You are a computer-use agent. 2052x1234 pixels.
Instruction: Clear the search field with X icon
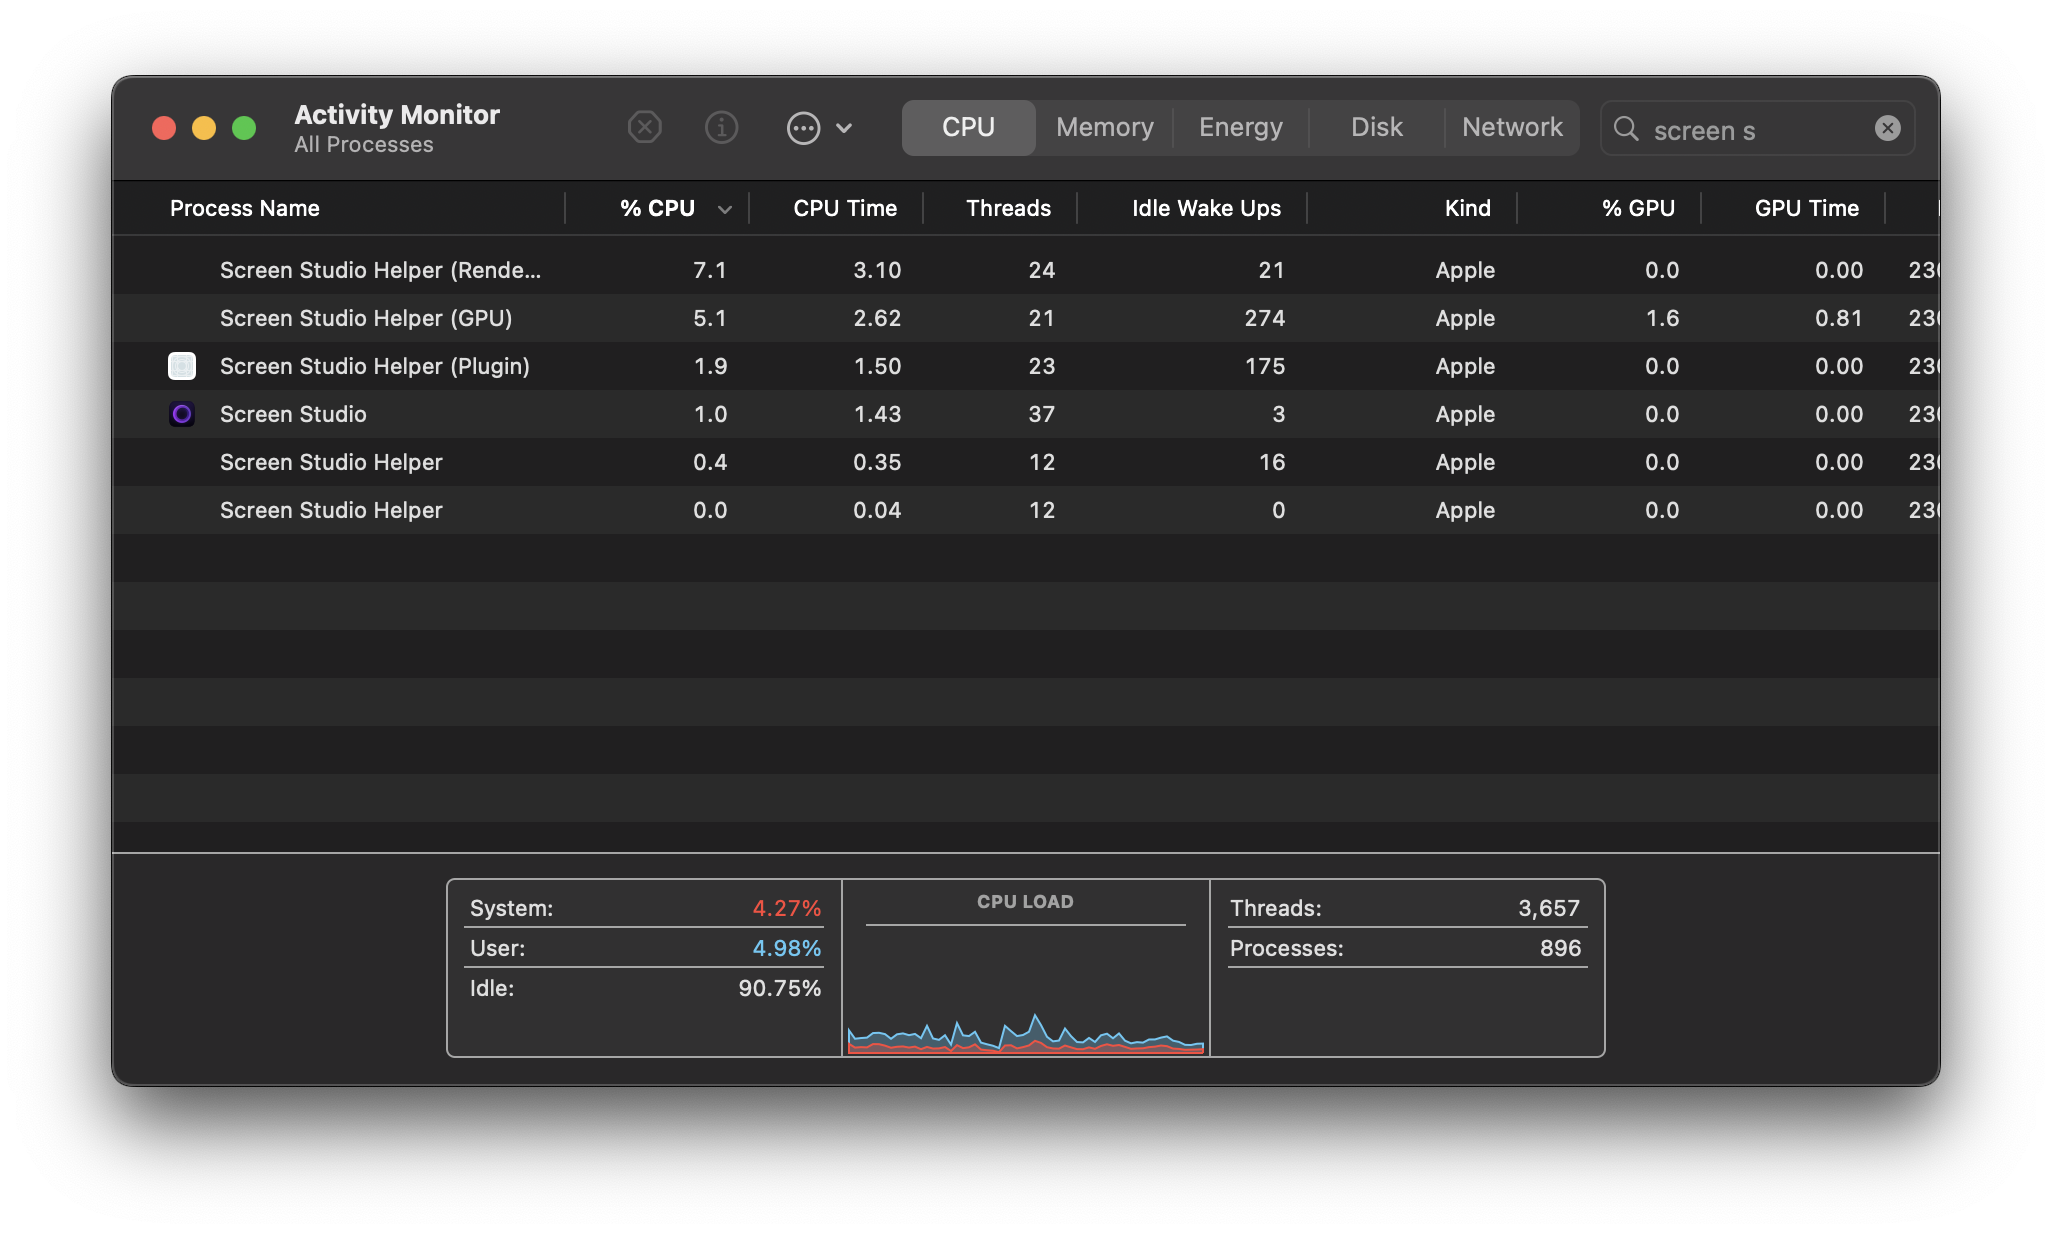pyautogui.click(x=1887, y=128)
